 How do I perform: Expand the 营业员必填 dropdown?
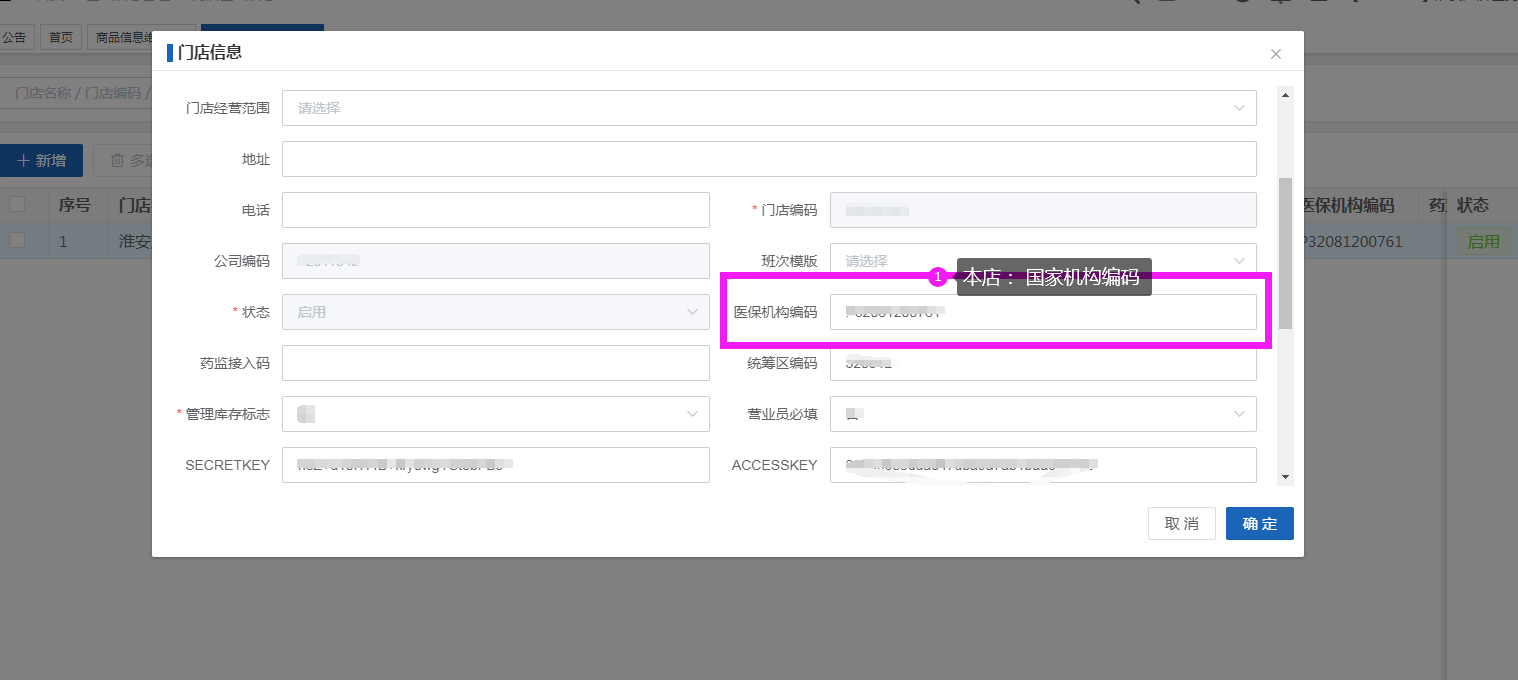(1043, 414)
